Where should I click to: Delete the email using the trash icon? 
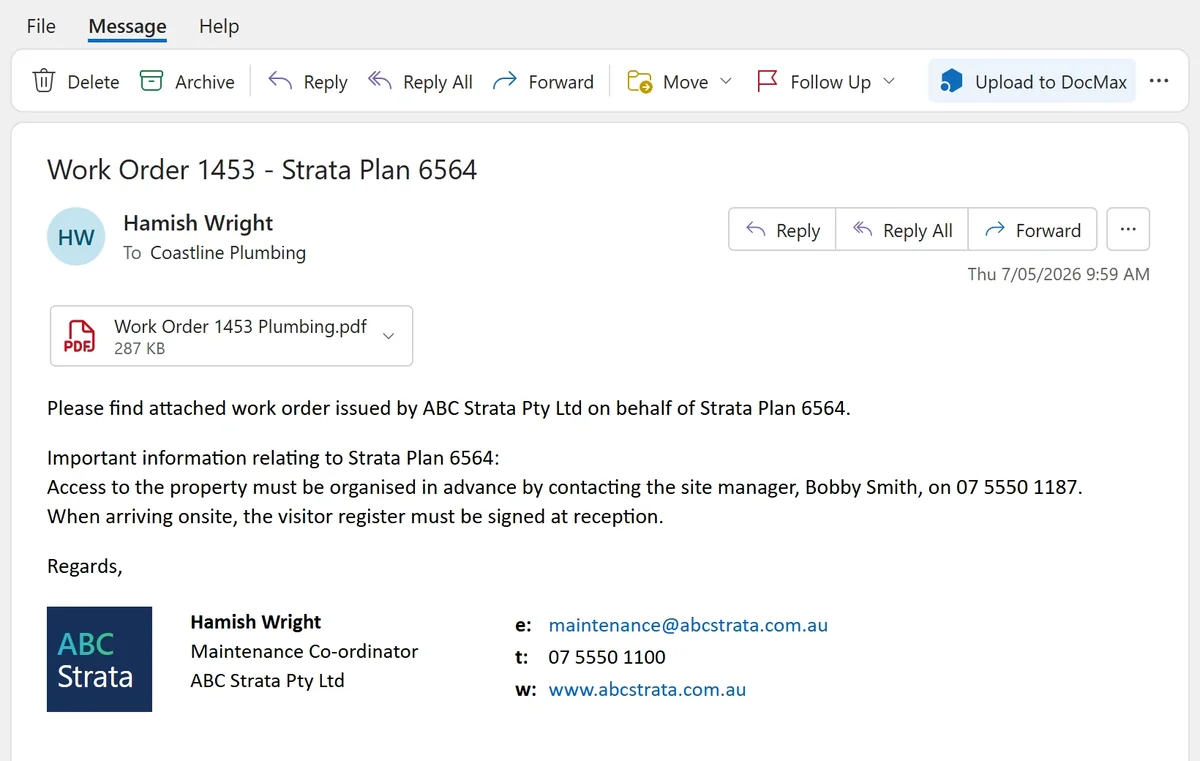tap(44, 81)
